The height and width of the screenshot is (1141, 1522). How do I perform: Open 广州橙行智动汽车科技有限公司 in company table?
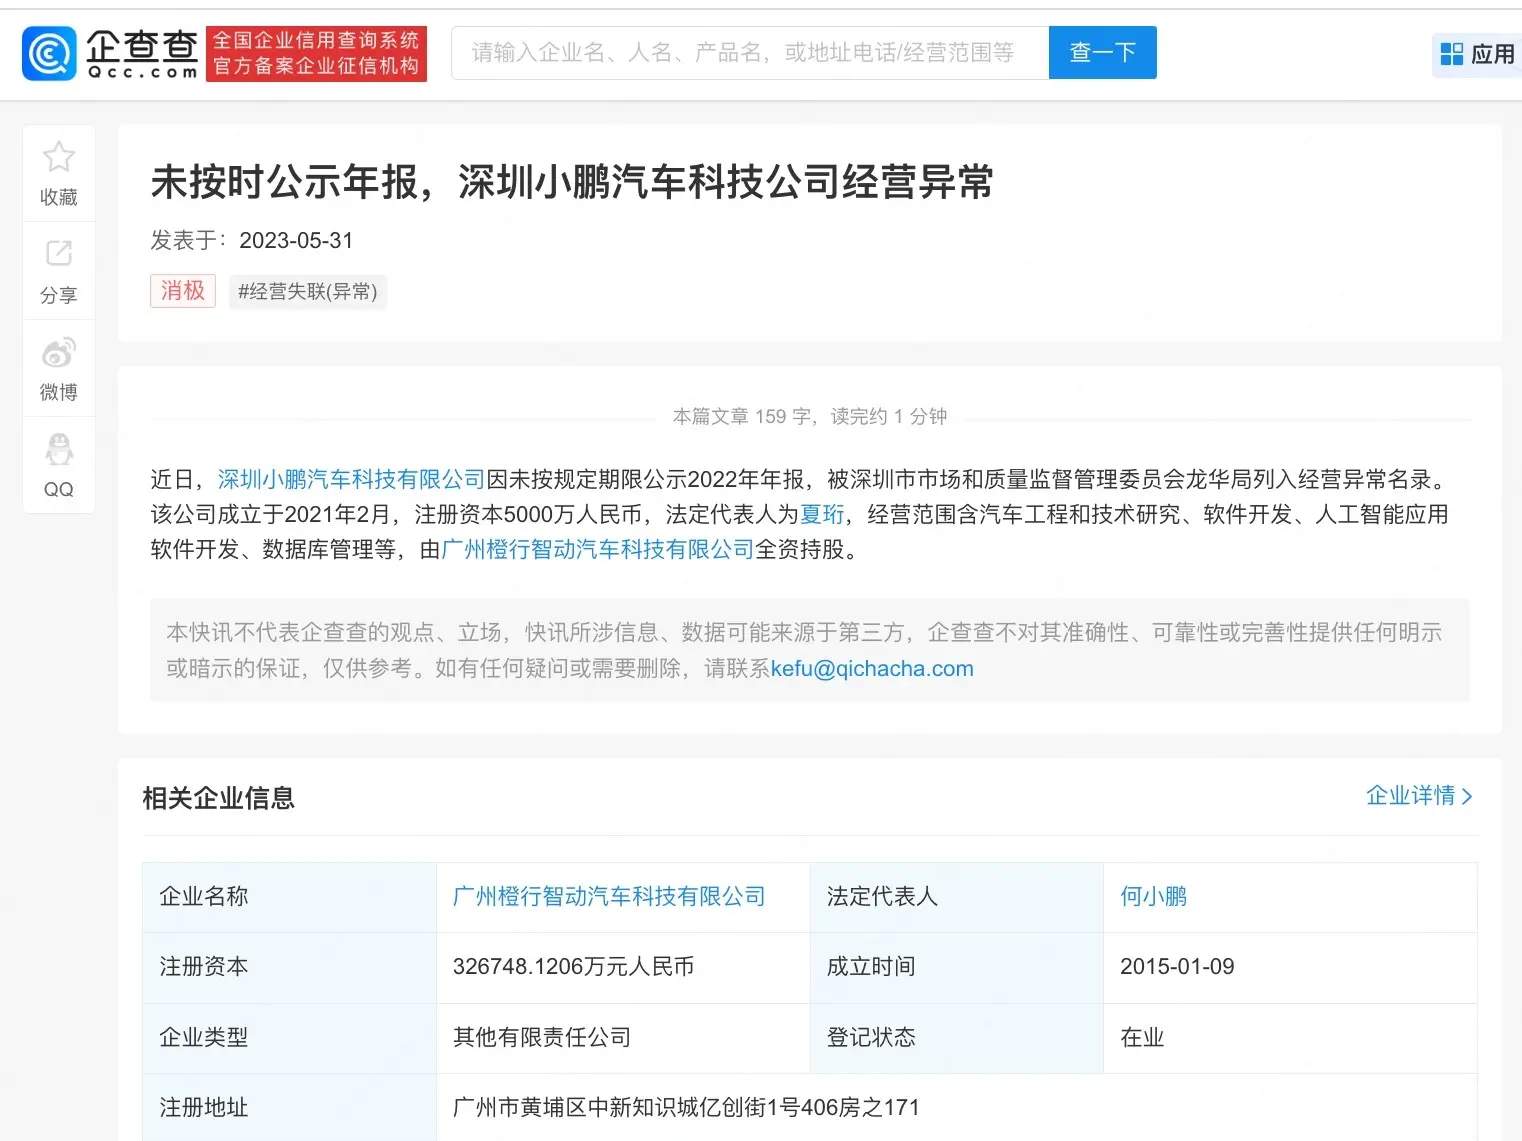click(x=609, y=896)
